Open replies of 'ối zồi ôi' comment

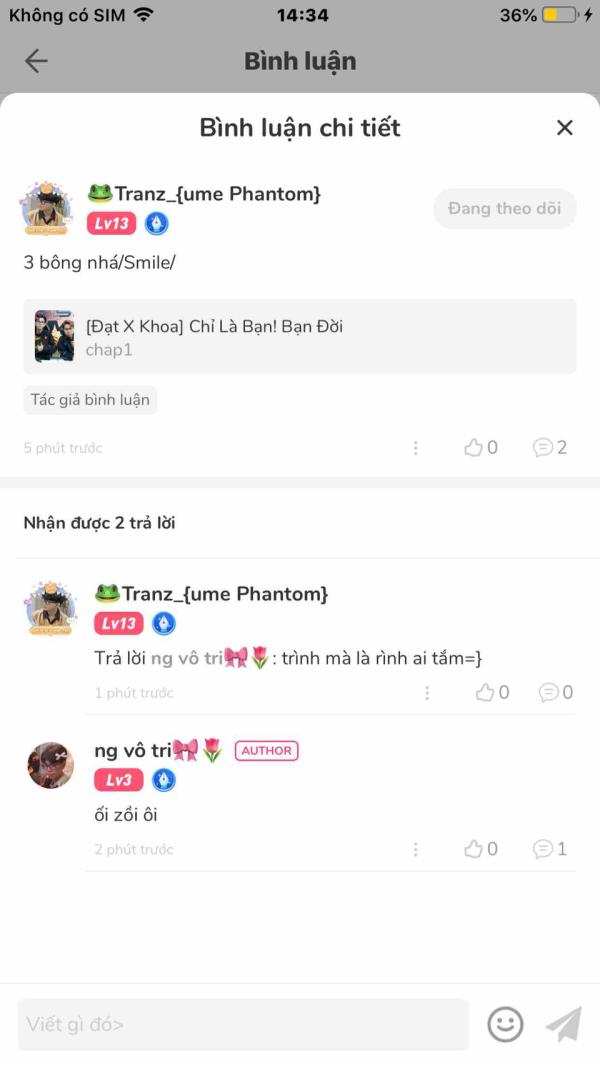[550, 849]
